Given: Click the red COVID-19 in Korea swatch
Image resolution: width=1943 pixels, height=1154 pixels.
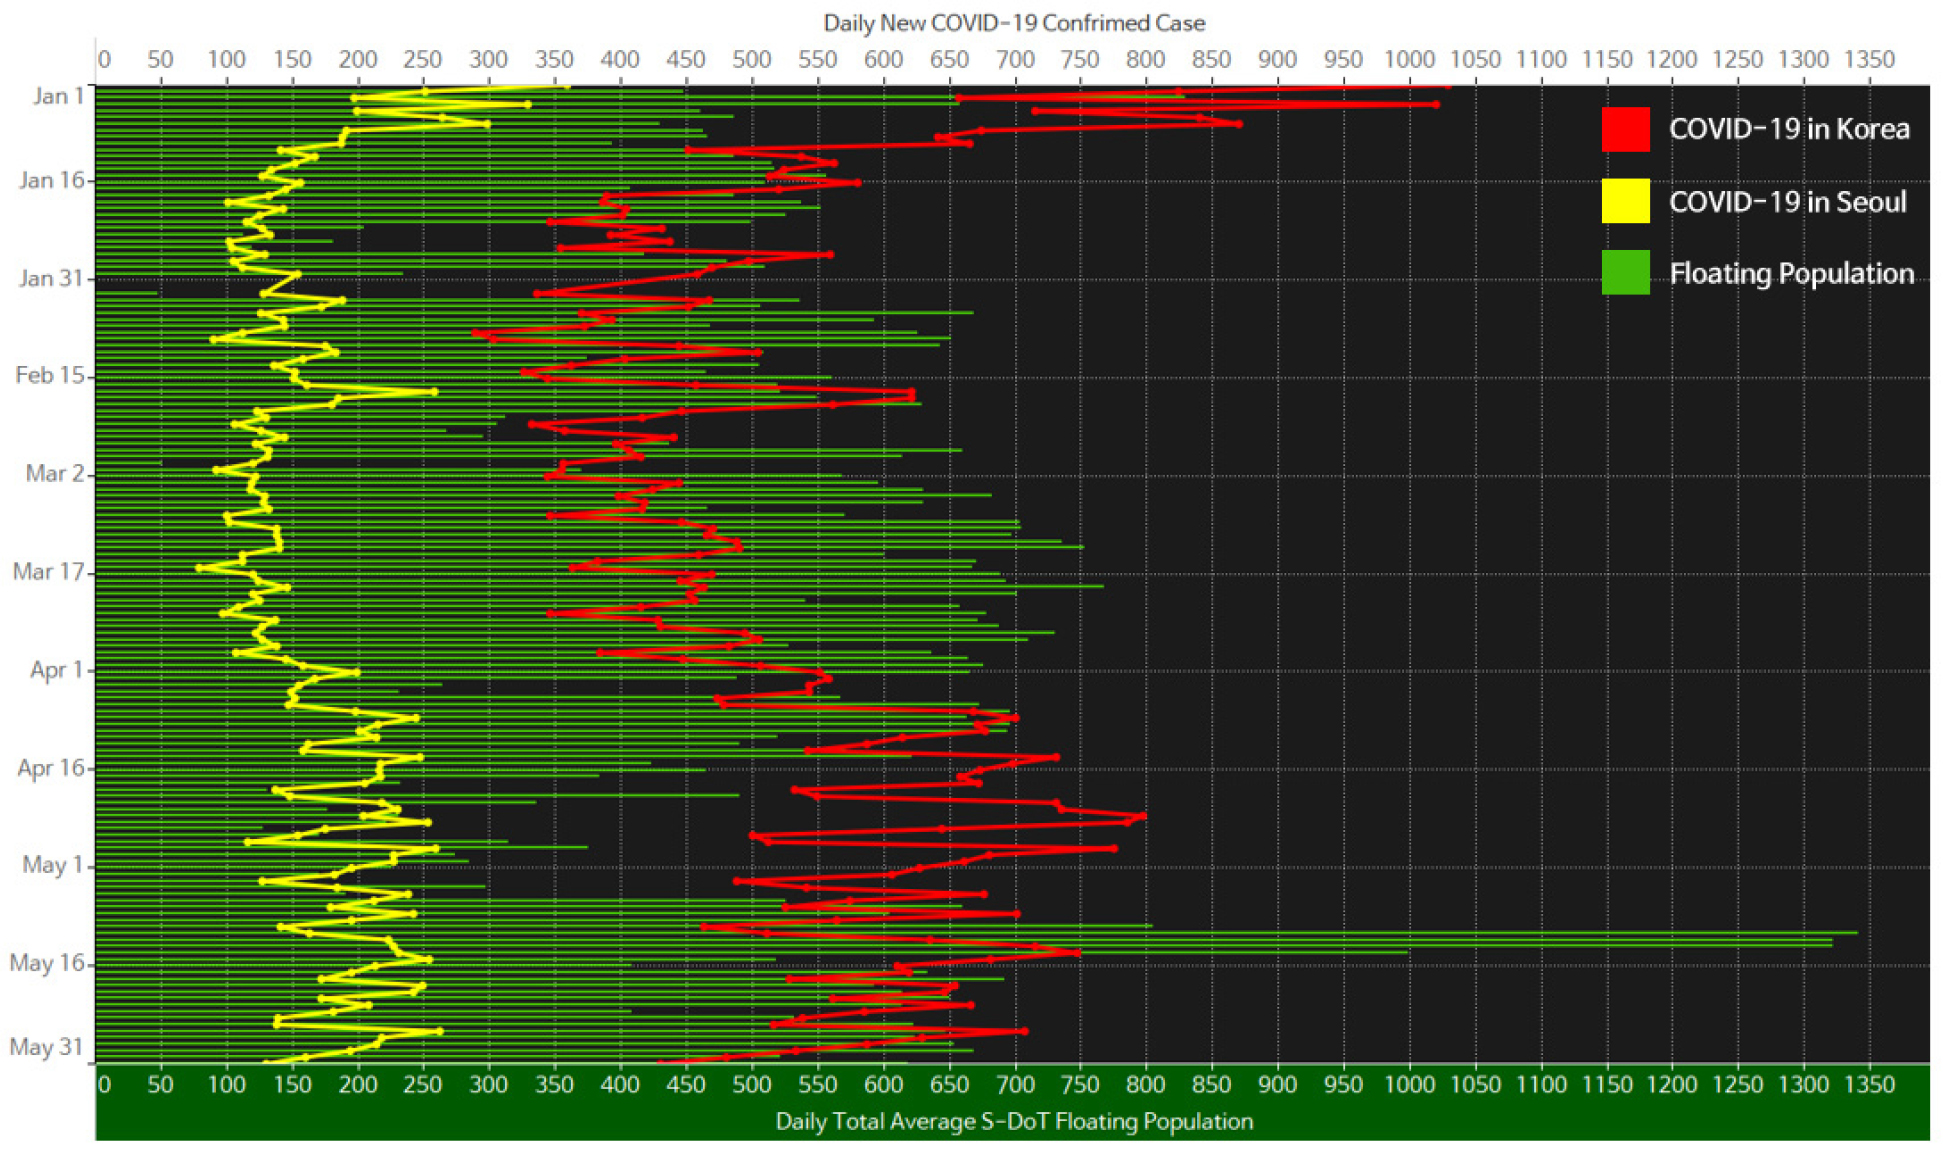Looking at the screenshot, I should [1625, 129].
